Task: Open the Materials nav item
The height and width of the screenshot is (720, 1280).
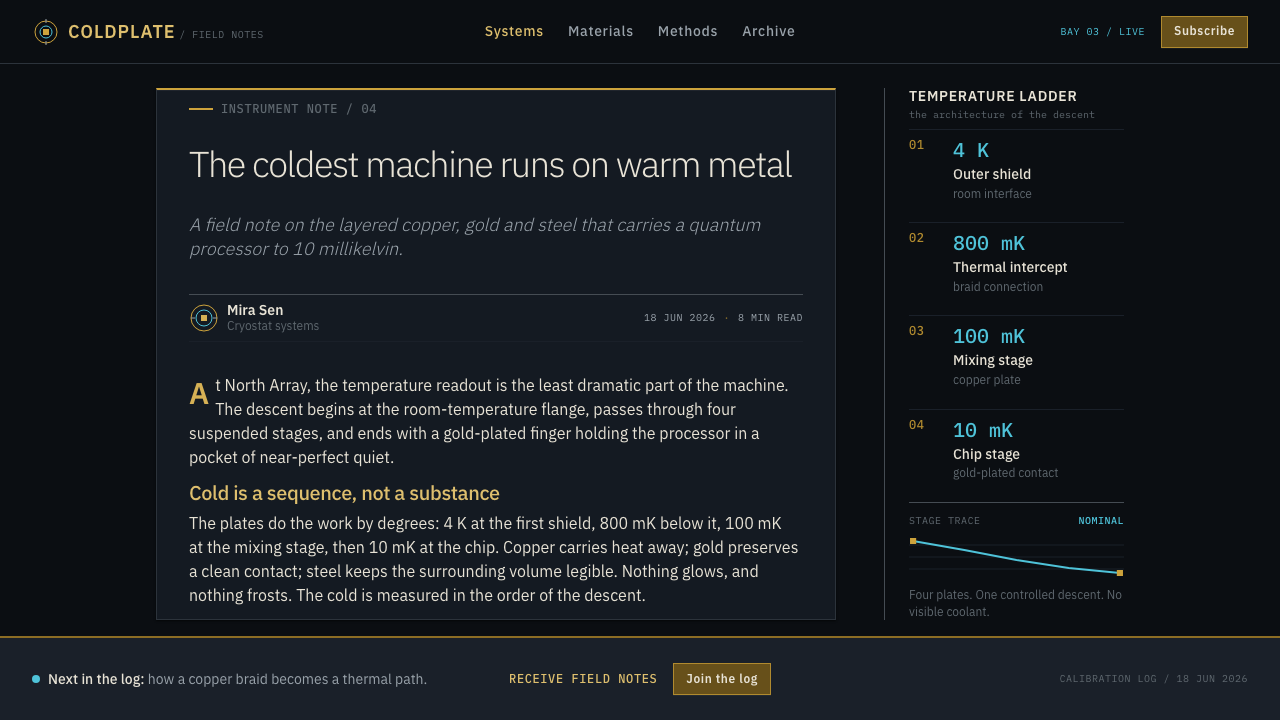Action: [601, 31]
